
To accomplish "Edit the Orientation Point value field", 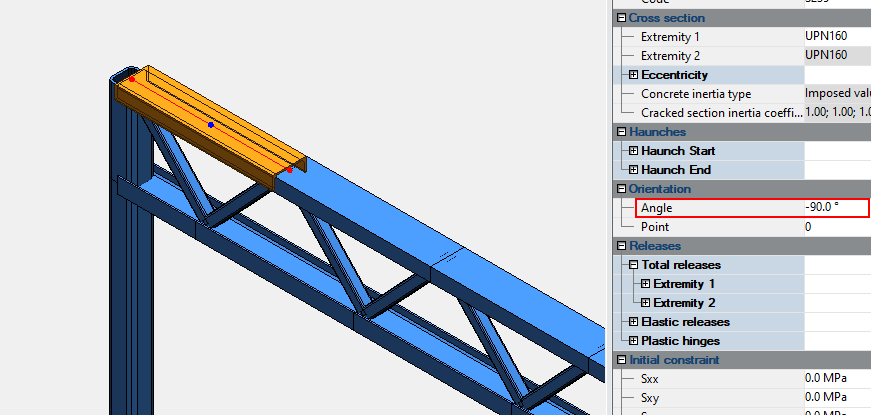I will 835,227.
